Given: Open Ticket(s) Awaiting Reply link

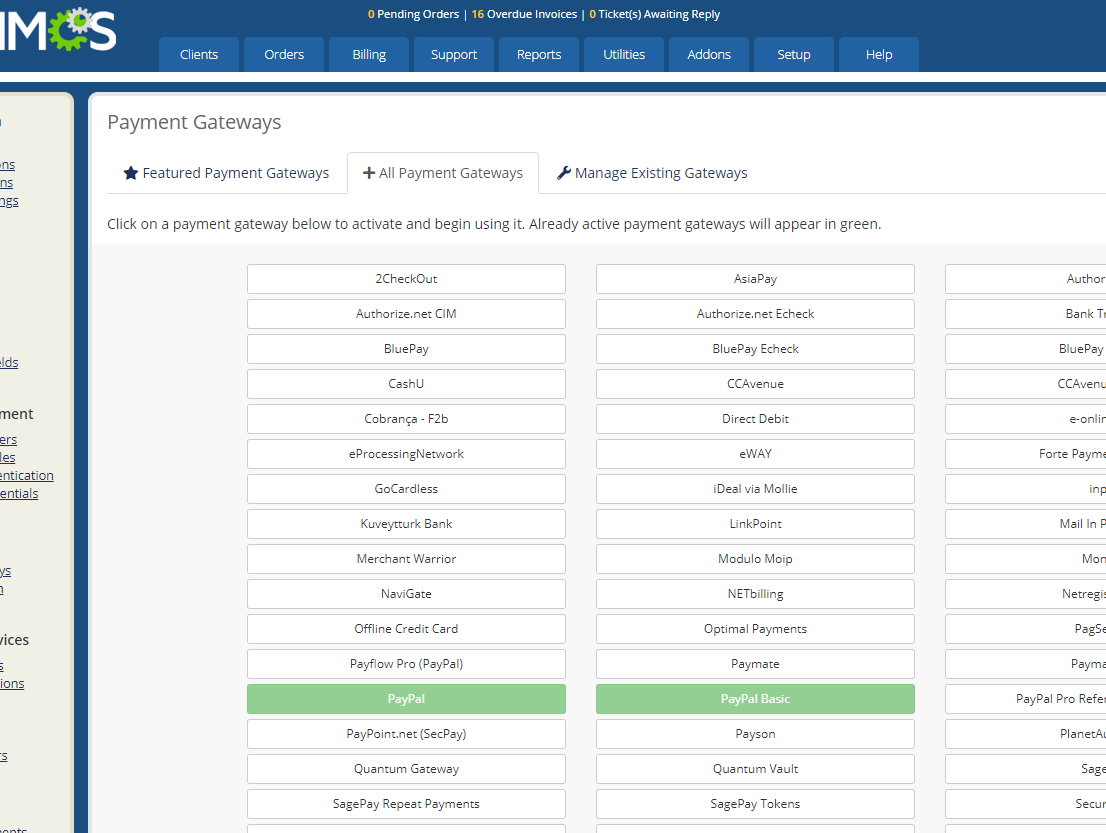Looking at the screenshot, I should click(655, 14).
